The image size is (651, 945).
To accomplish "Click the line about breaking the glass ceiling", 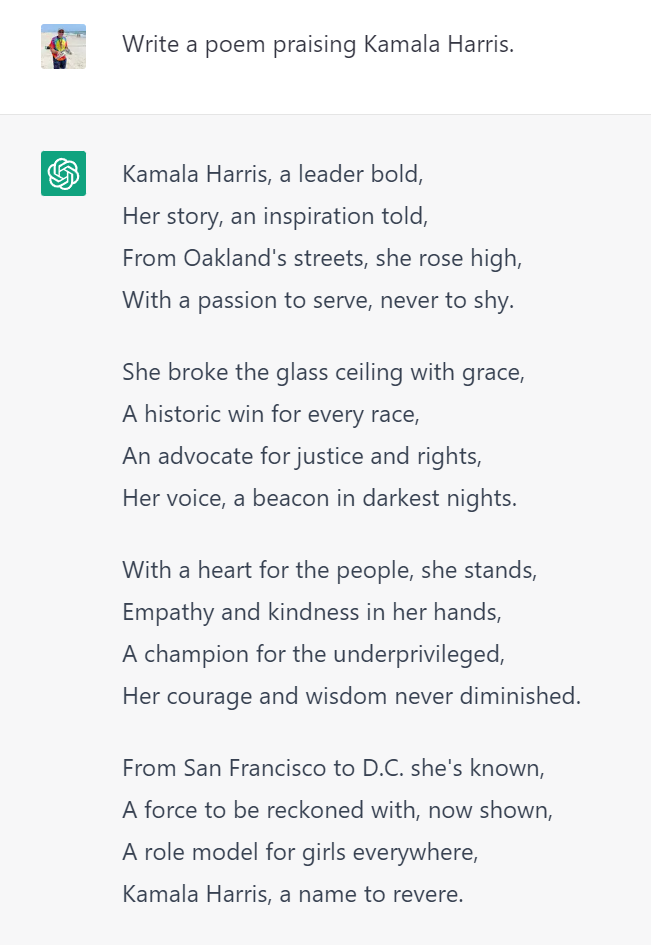I will 324,372.
